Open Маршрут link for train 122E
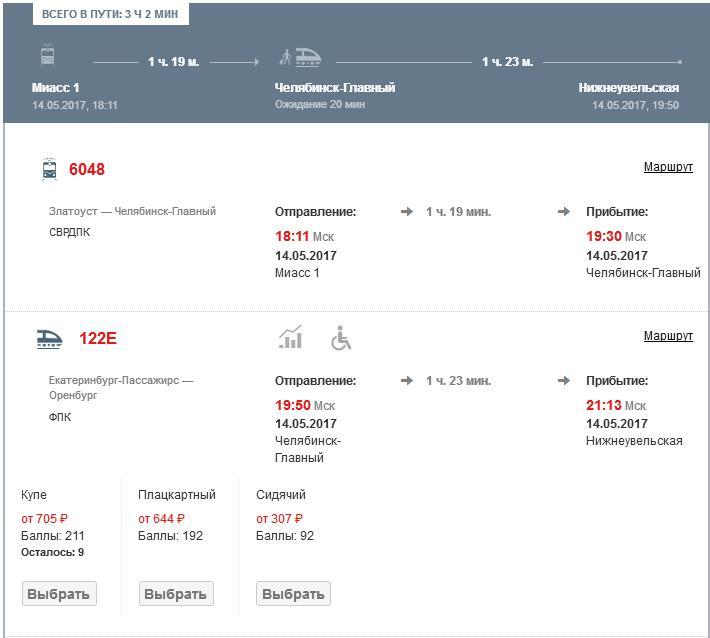This screenshot has height=638, width=710. tap(667, 336)
